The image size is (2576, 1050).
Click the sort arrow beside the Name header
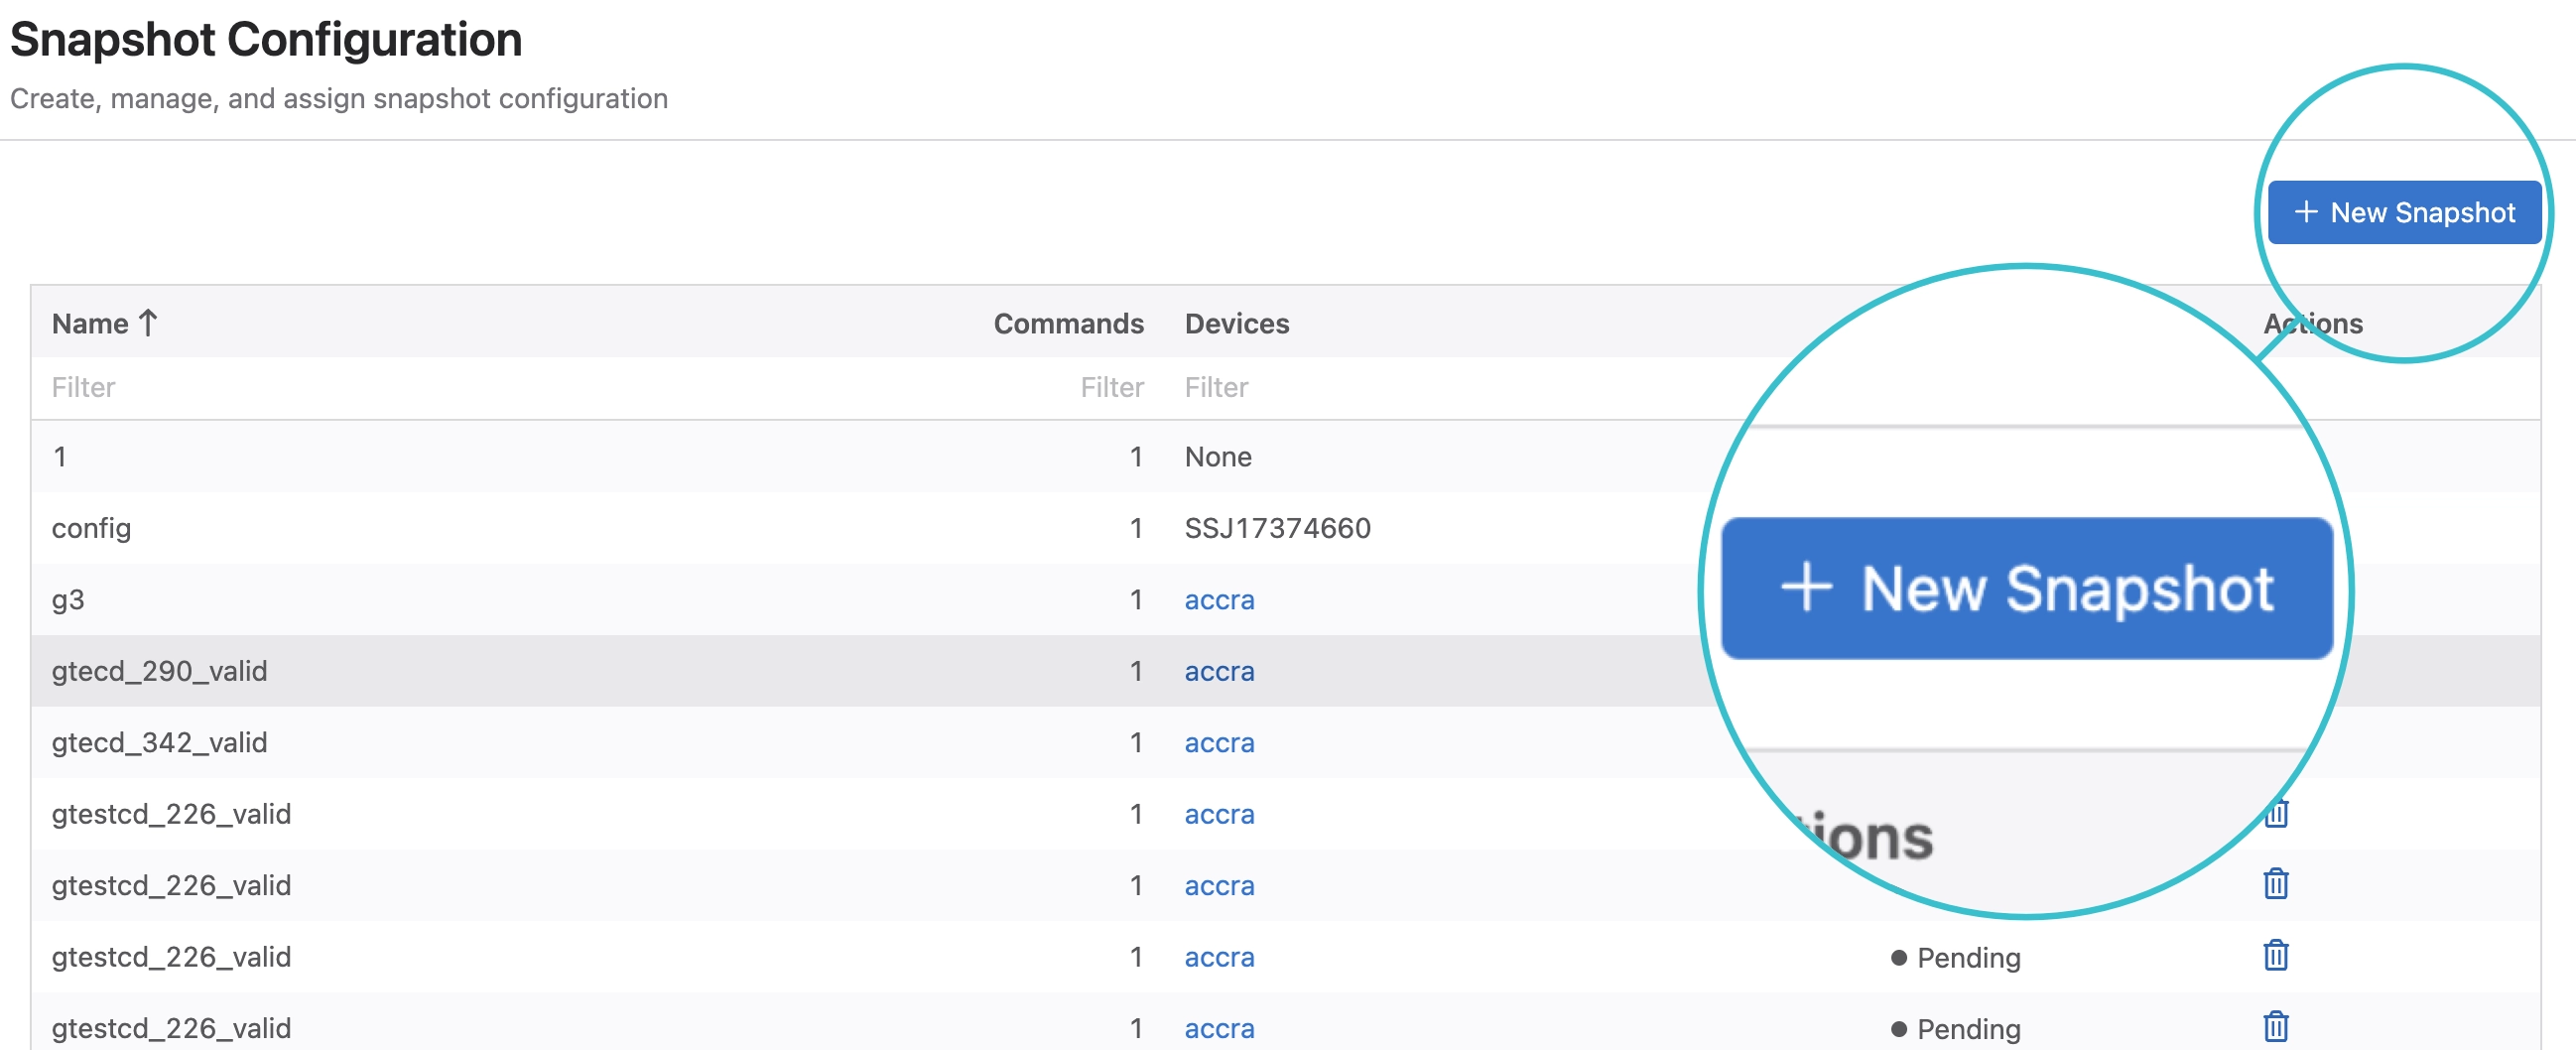pos(148,323)
